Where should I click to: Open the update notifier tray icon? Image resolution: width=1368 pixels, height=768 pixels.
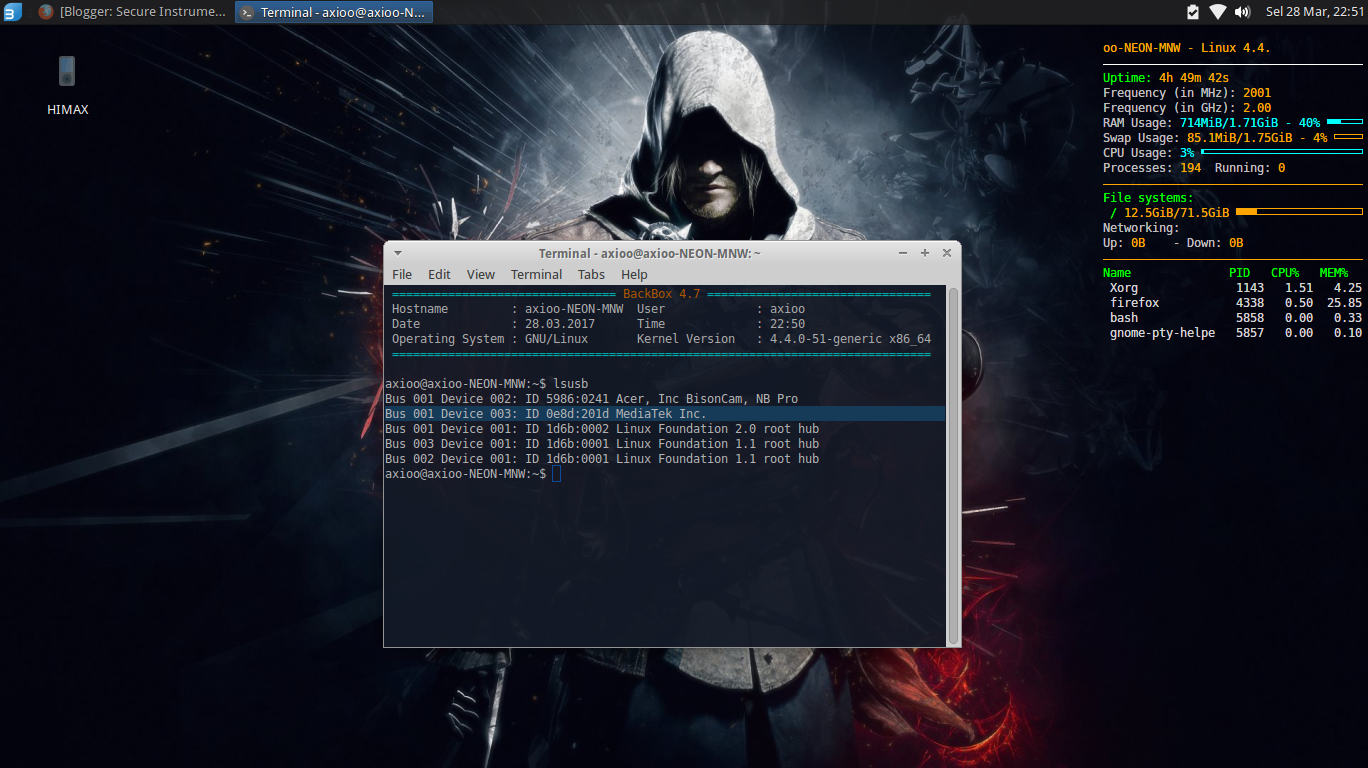click(x=1193, y=12)
